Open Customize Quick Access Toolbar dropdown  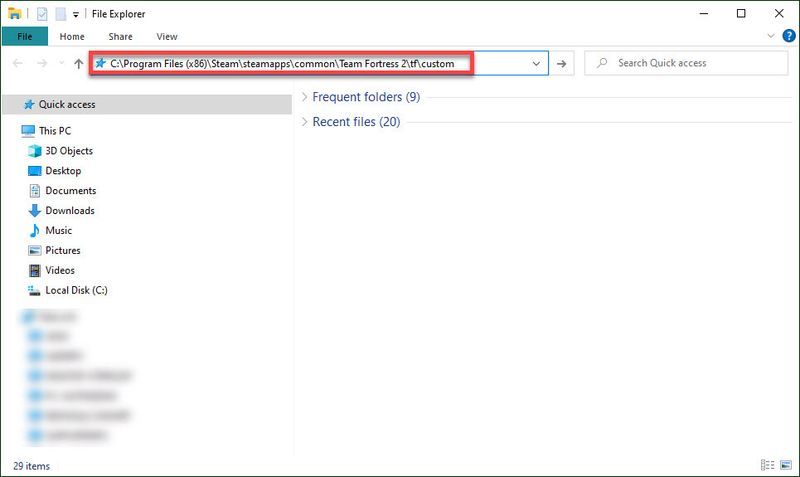click(76, 14)
